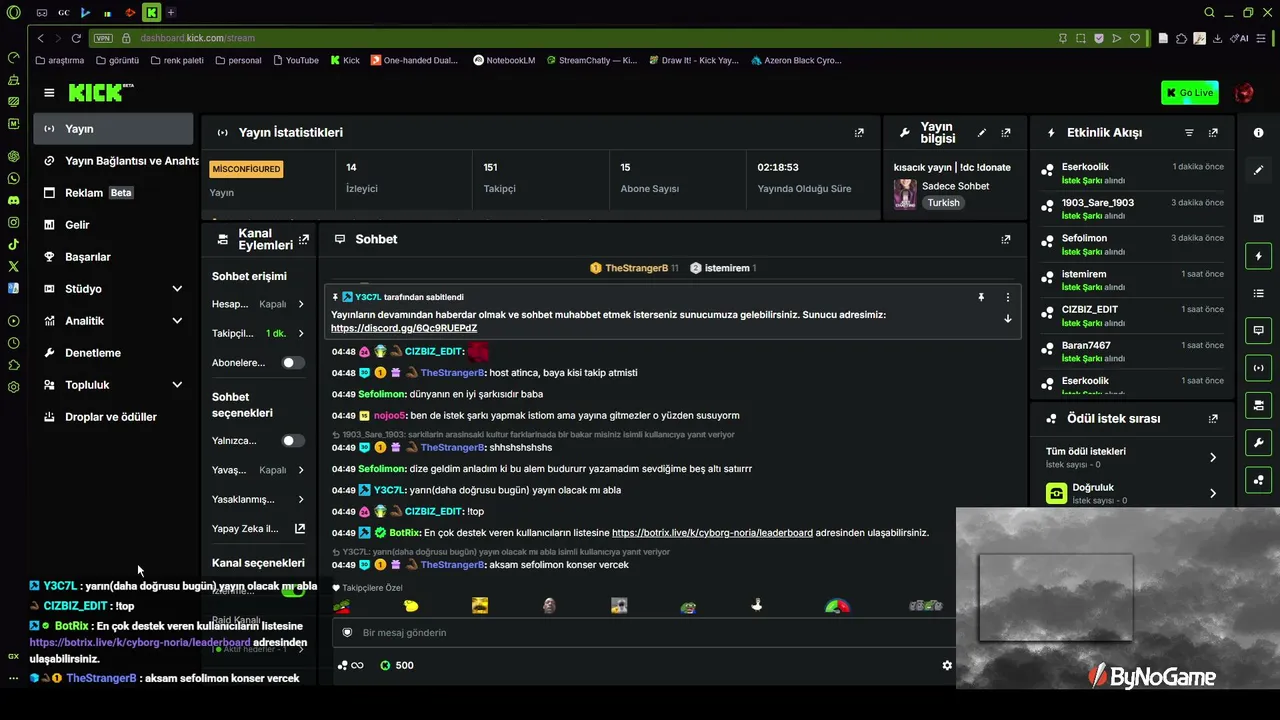This screenshot has height=720, width=1280.
Task: Expand the Doğruluk reward row
Action: [x=1131, y=493]
